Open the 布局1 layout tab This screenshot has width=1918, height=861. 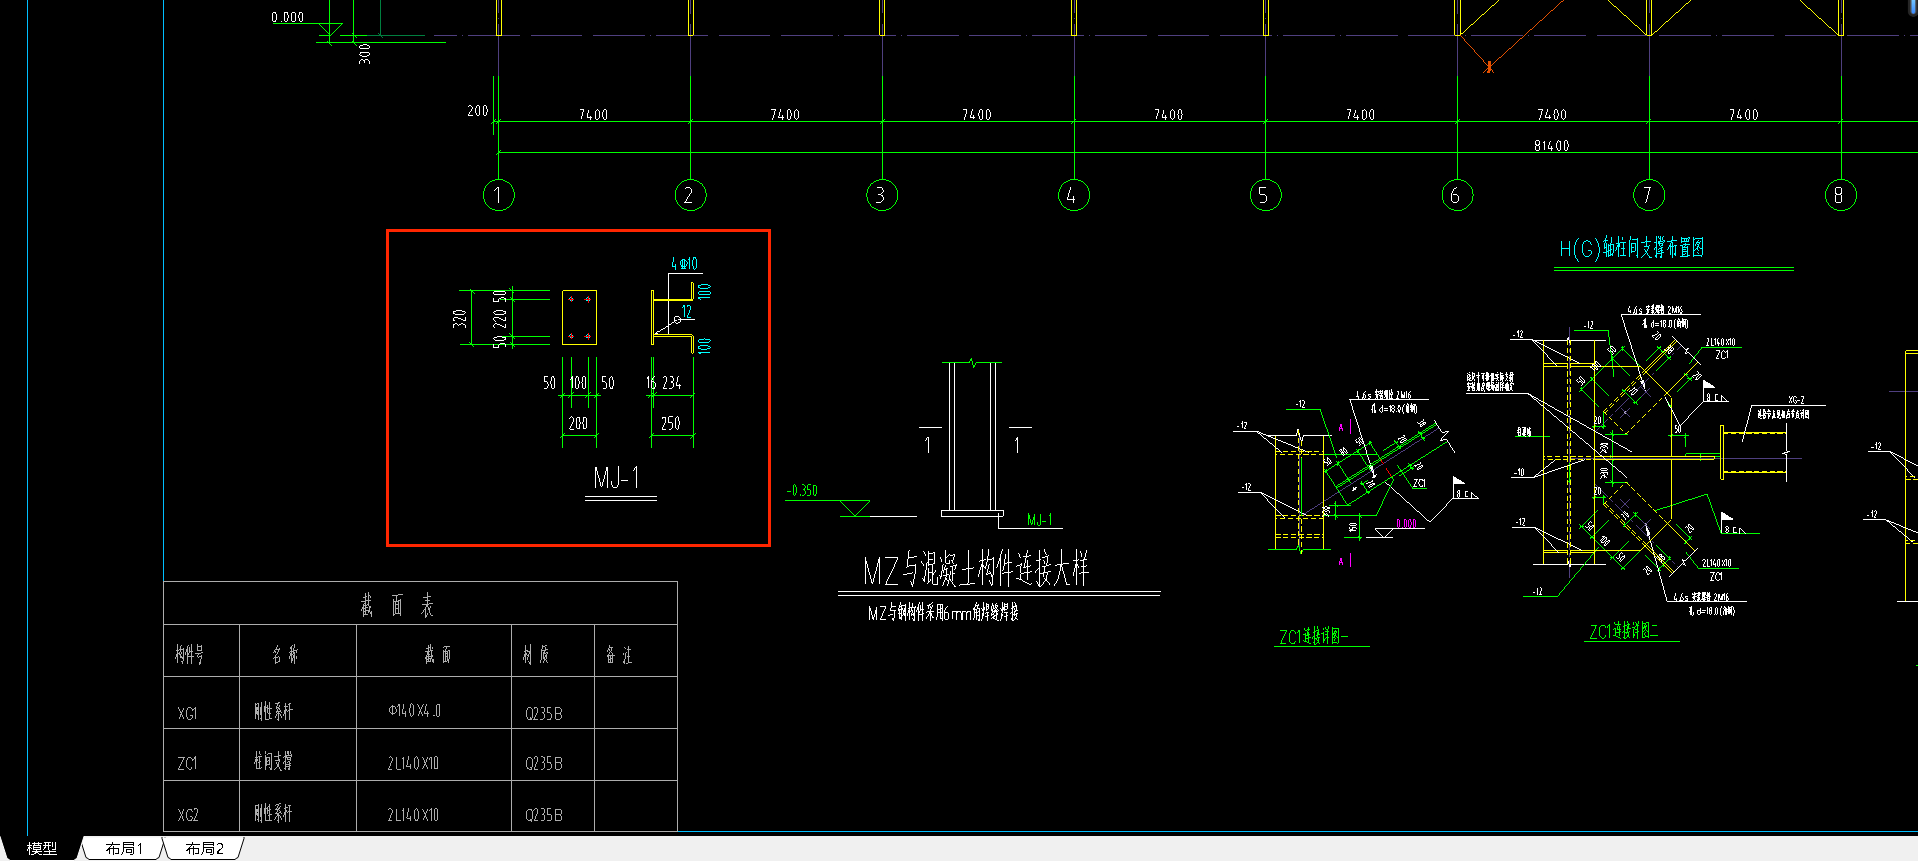coord(124,848)
